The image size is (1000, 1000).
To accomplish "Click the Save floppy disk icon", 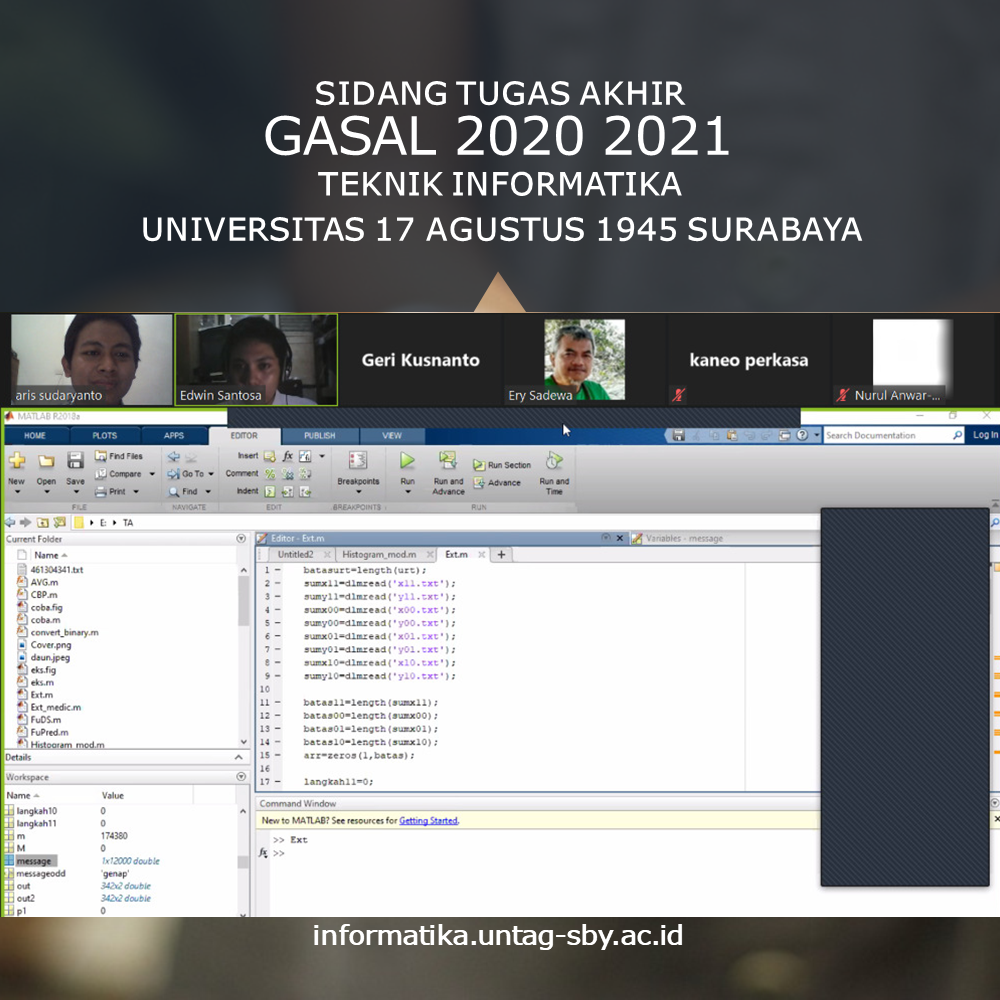I will tap(75, 461).
